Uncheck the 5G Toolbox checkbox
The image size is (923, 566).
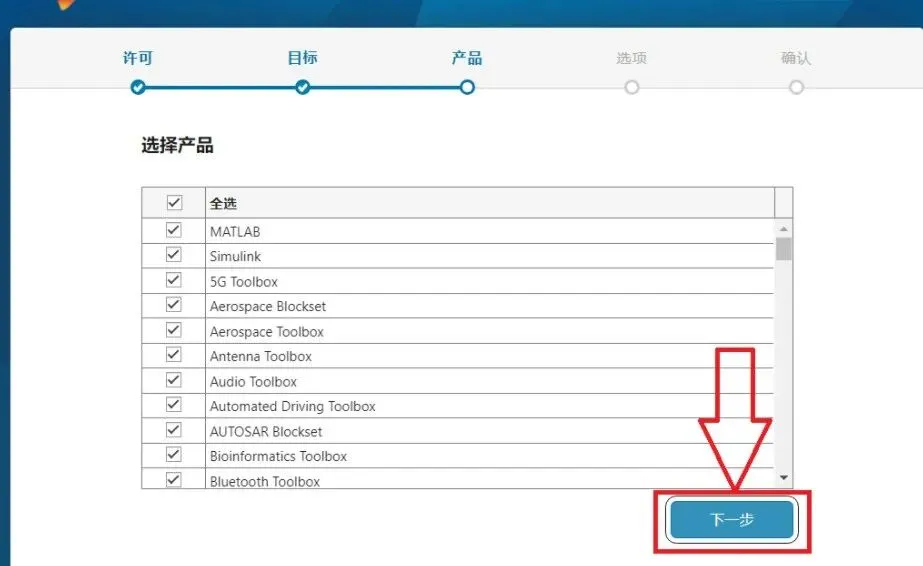click(x=174, y=280)
